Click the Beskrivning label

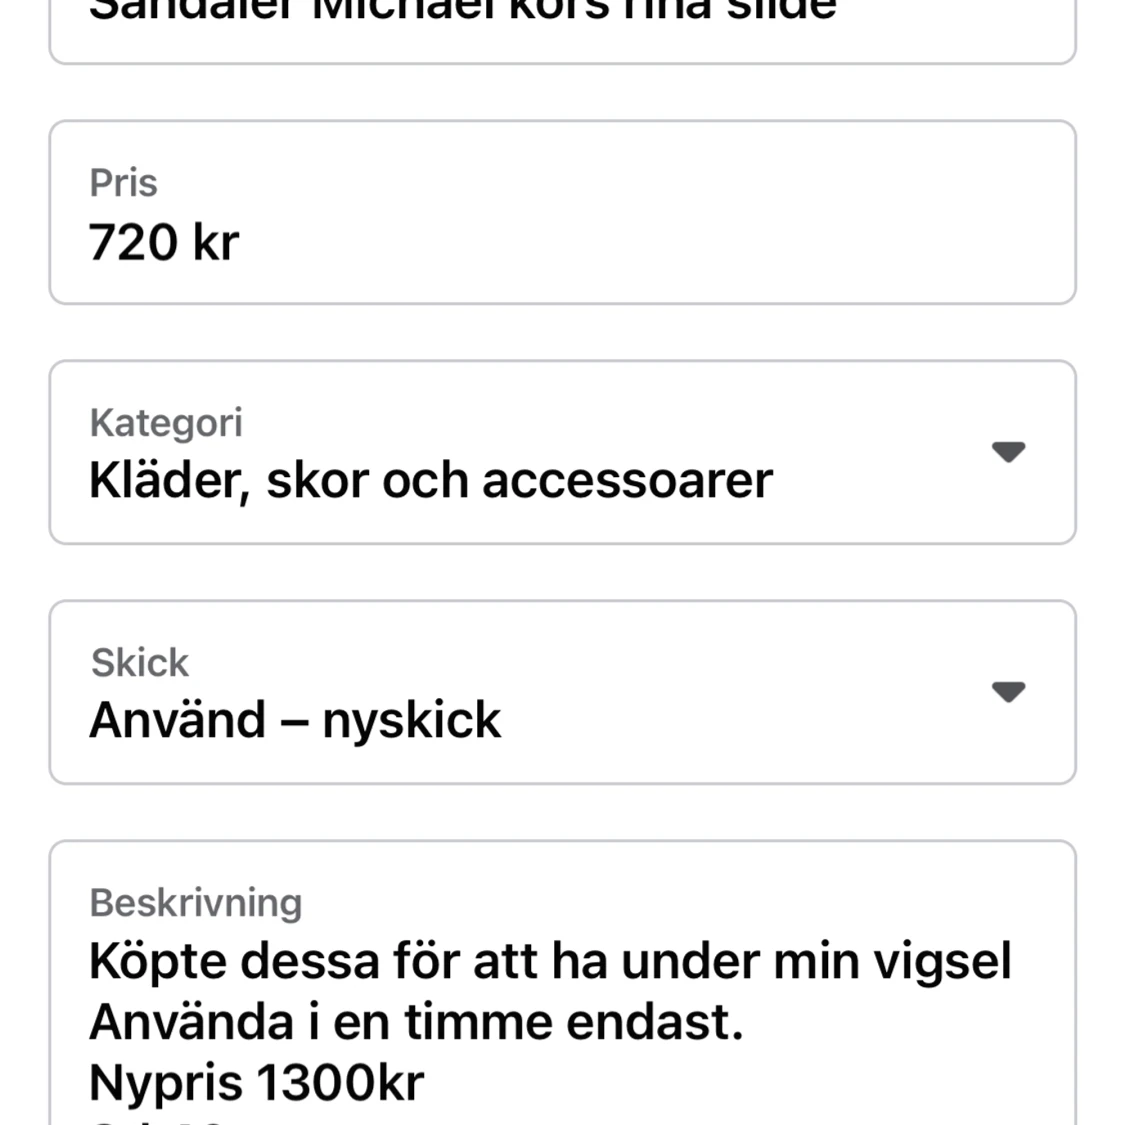coord(197,901)
